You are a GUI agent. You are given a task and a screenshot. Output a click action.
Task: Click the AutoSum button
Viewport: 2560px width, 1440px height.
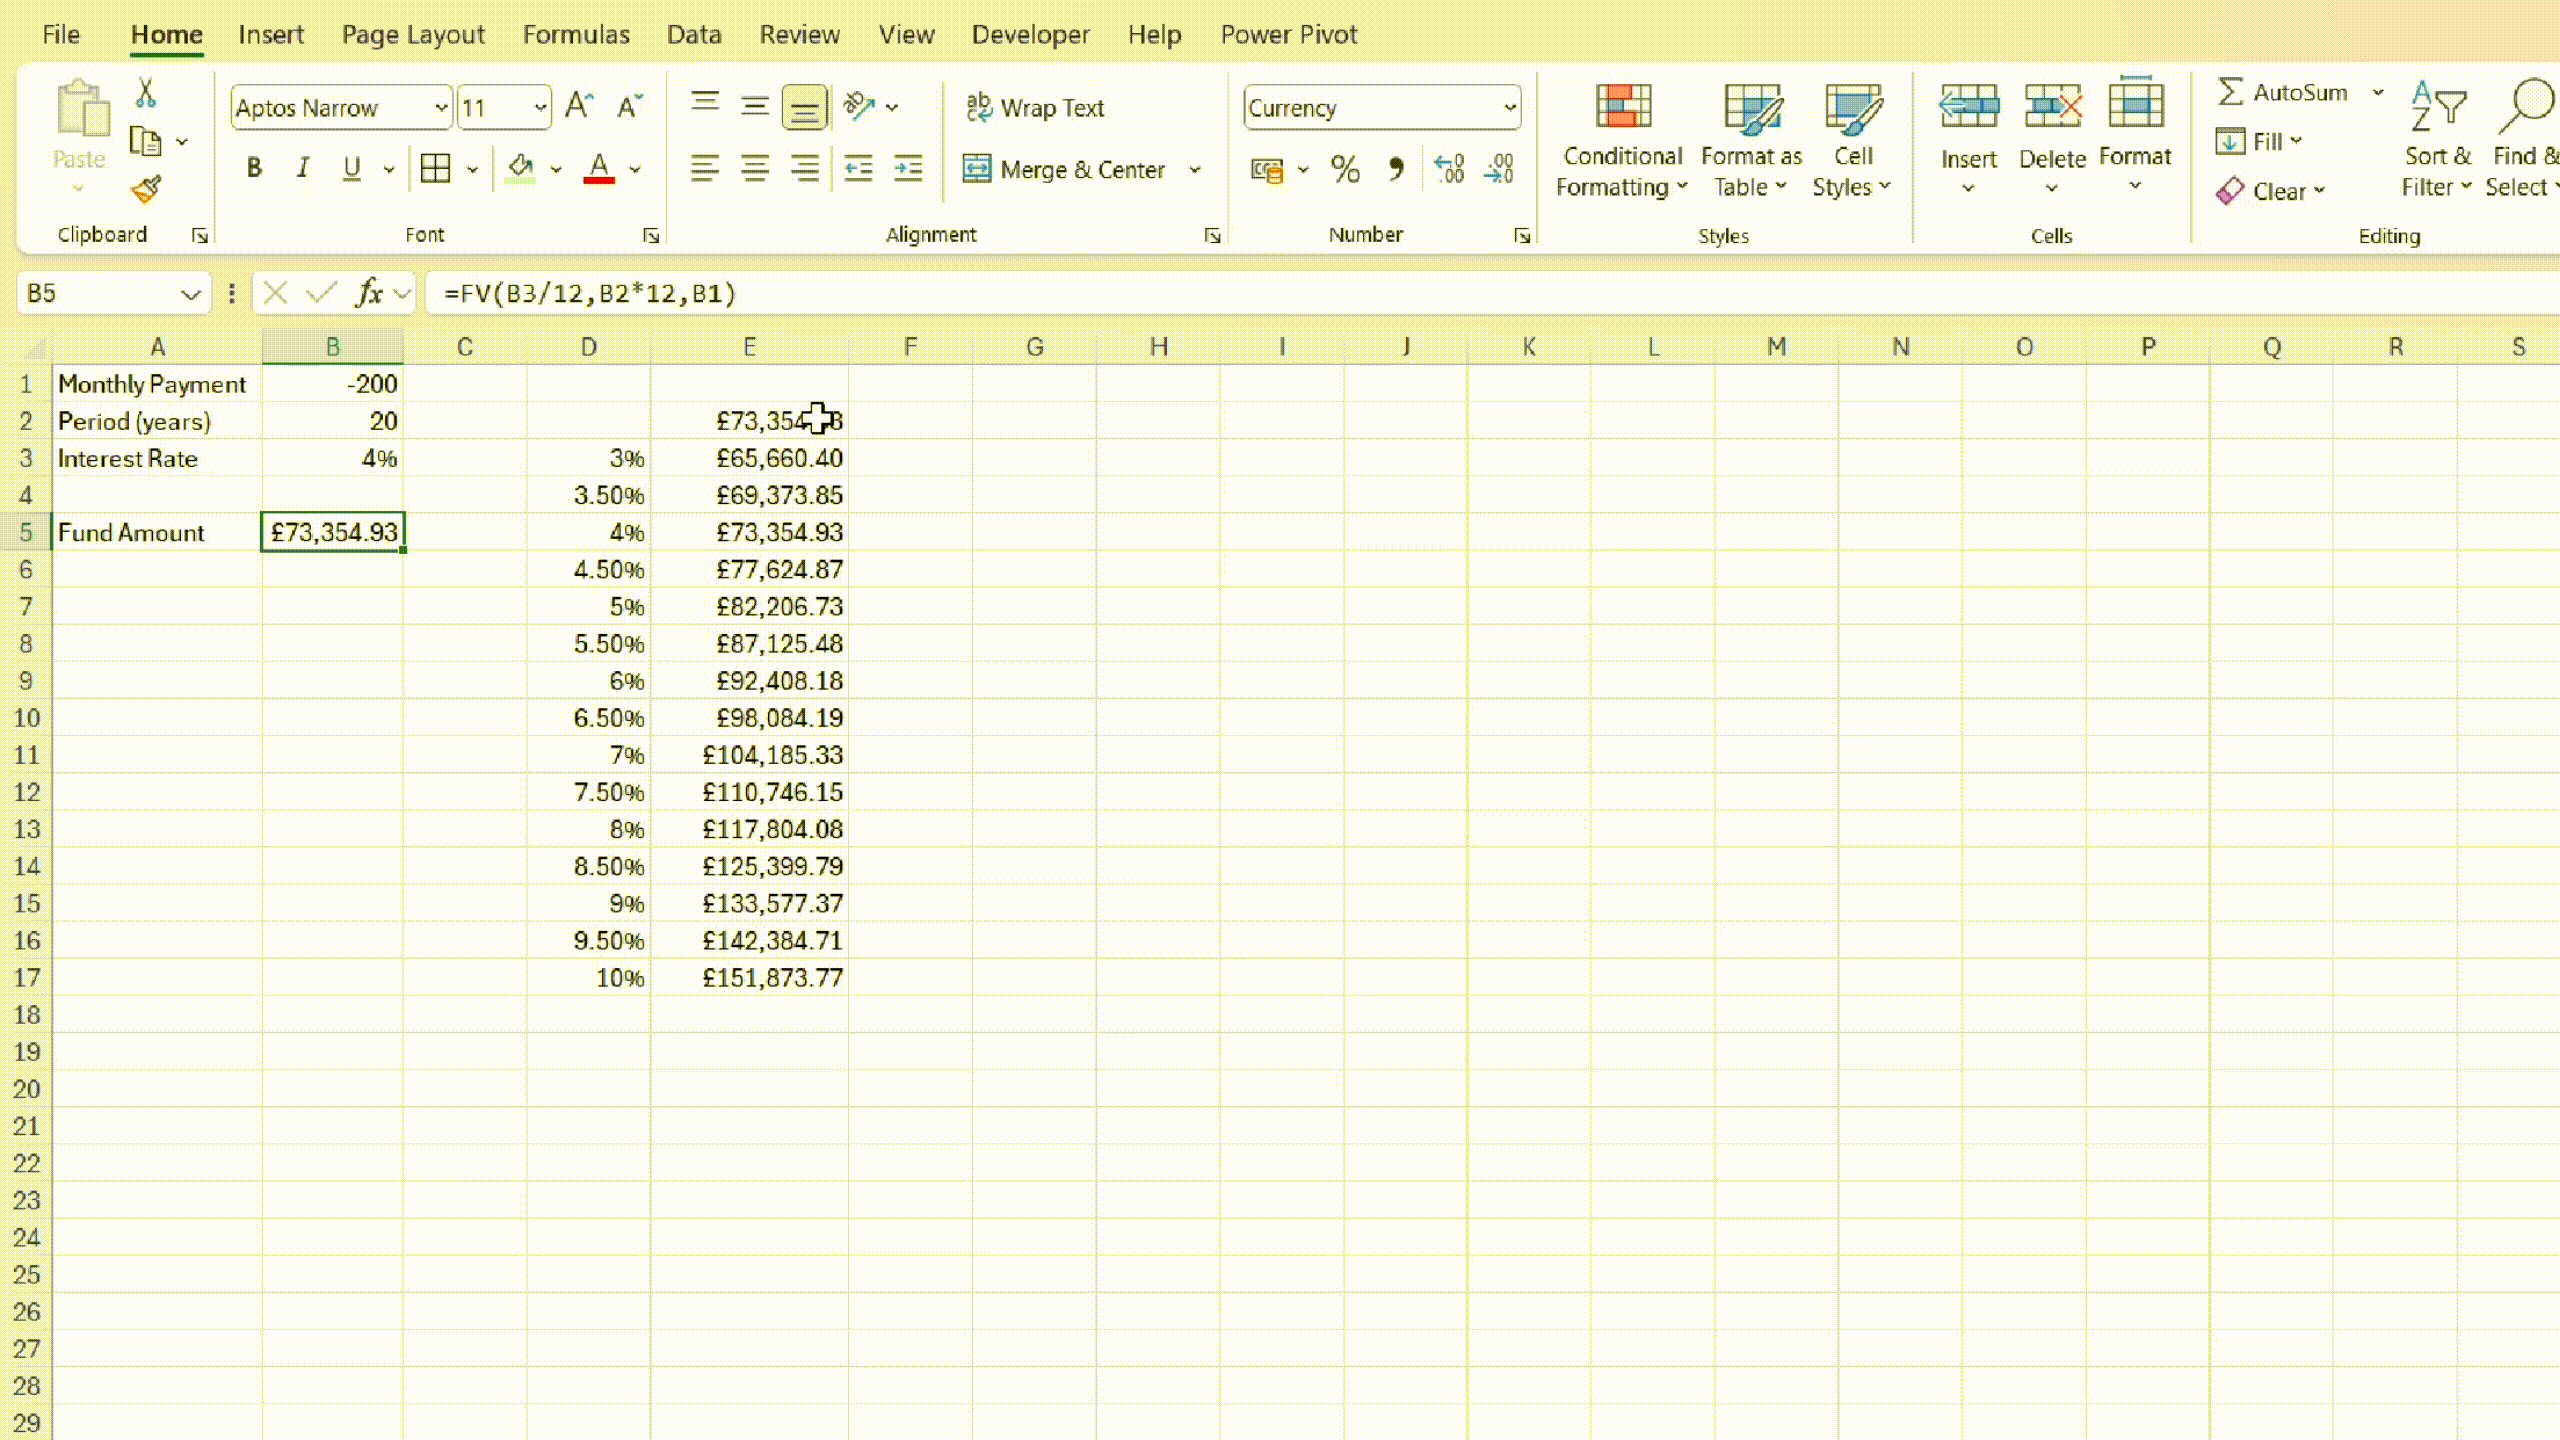pyautogui.click(x=2282, y=92)
